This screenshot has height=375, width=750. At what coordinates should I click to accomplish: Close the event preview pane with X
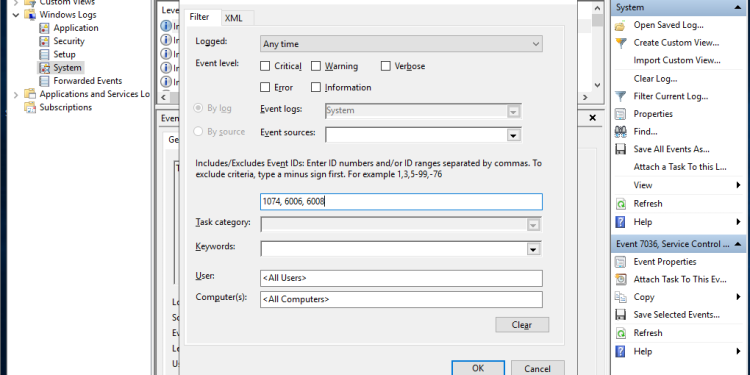(x=592, y=118)
